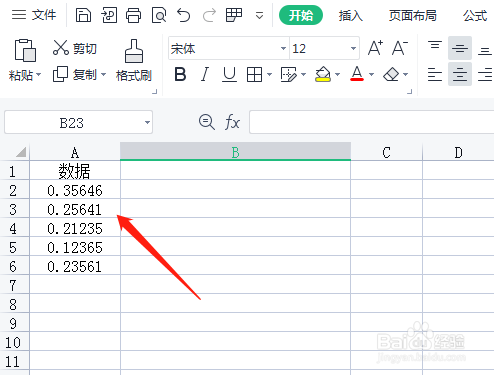The image size is (494, 375).
Task: Toggle Bold formatting
Action: coord(180,74)
